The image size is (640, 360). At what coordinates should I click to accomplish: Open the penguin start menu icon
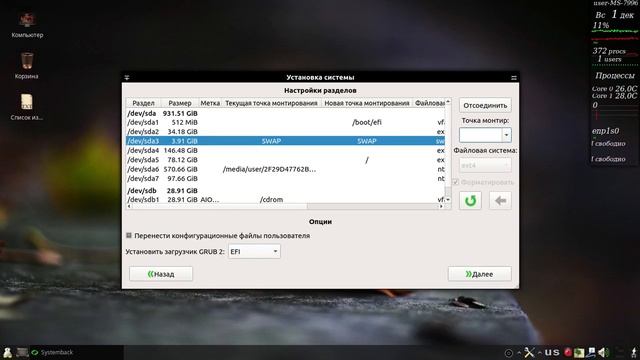click(7, 352)
